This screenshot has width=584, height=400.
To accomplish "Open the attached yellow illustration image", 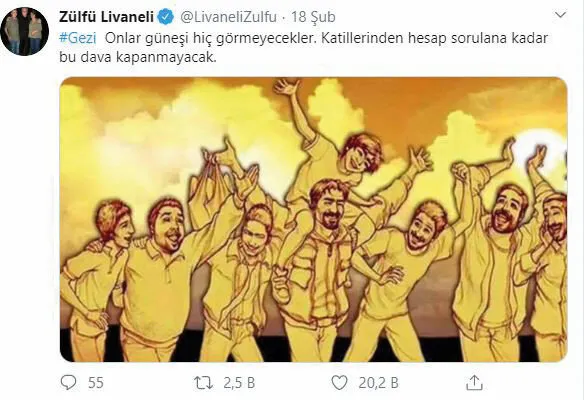I will click(x=313, y=219).
